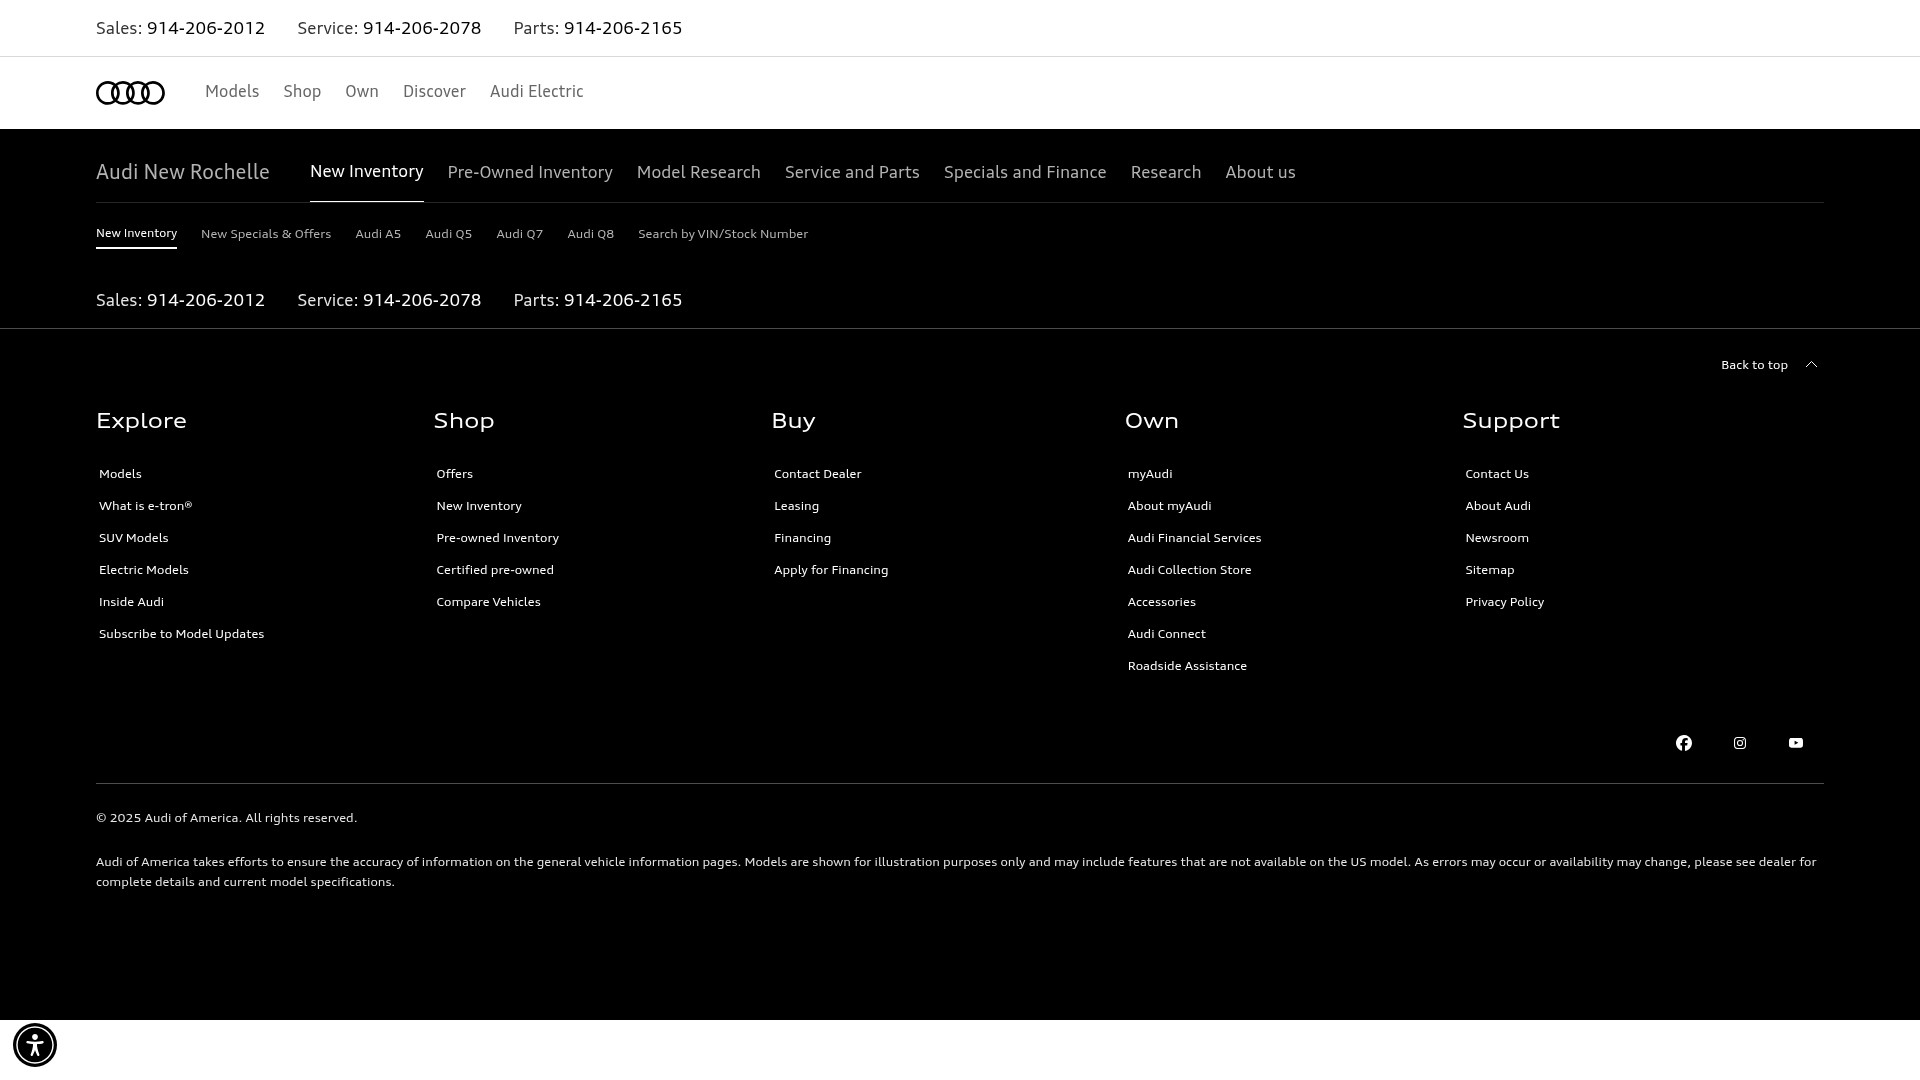
Task: Open New Specials & Offers
Action: click(266, 234)
